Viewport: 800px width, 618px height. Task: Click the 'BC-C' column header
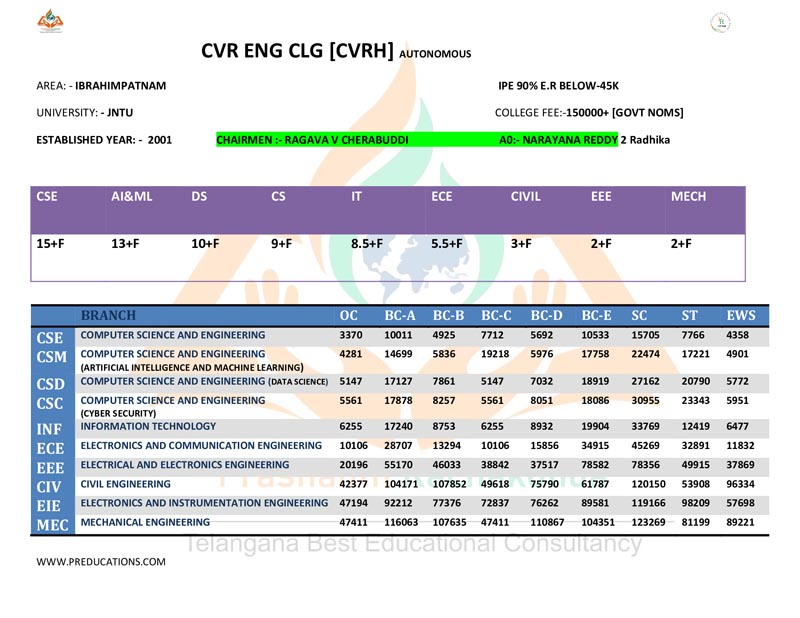tap(496, 315)
